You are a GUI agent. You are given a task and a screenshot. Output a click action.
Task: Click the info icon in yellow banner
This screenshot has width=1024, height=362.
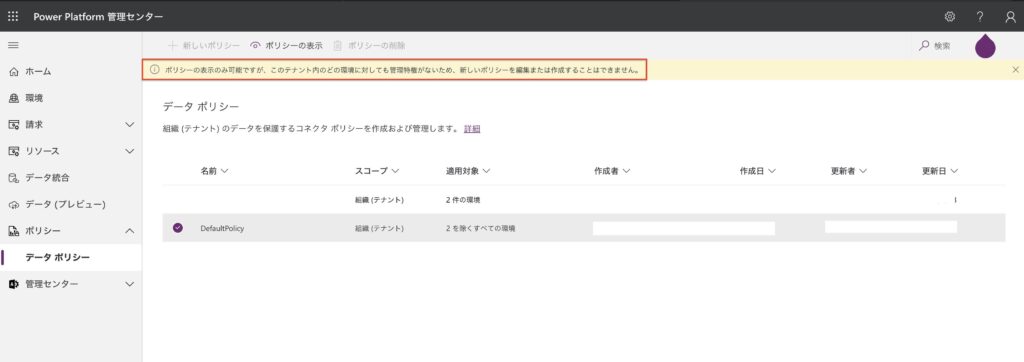(155, 69)
